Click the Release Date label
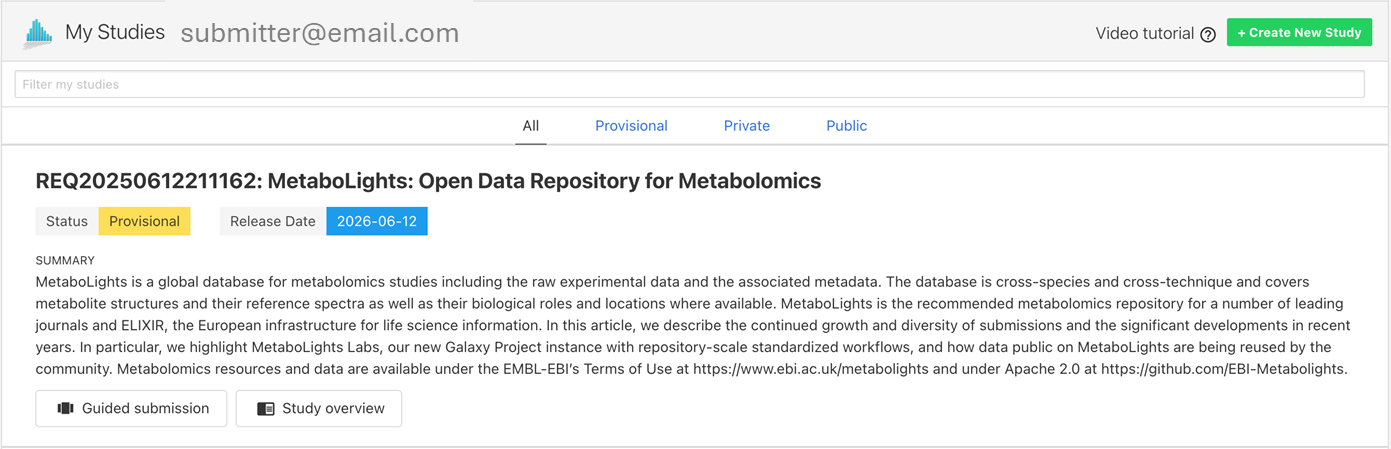Viewport: 1391px width, 449px height. (273, 221)
